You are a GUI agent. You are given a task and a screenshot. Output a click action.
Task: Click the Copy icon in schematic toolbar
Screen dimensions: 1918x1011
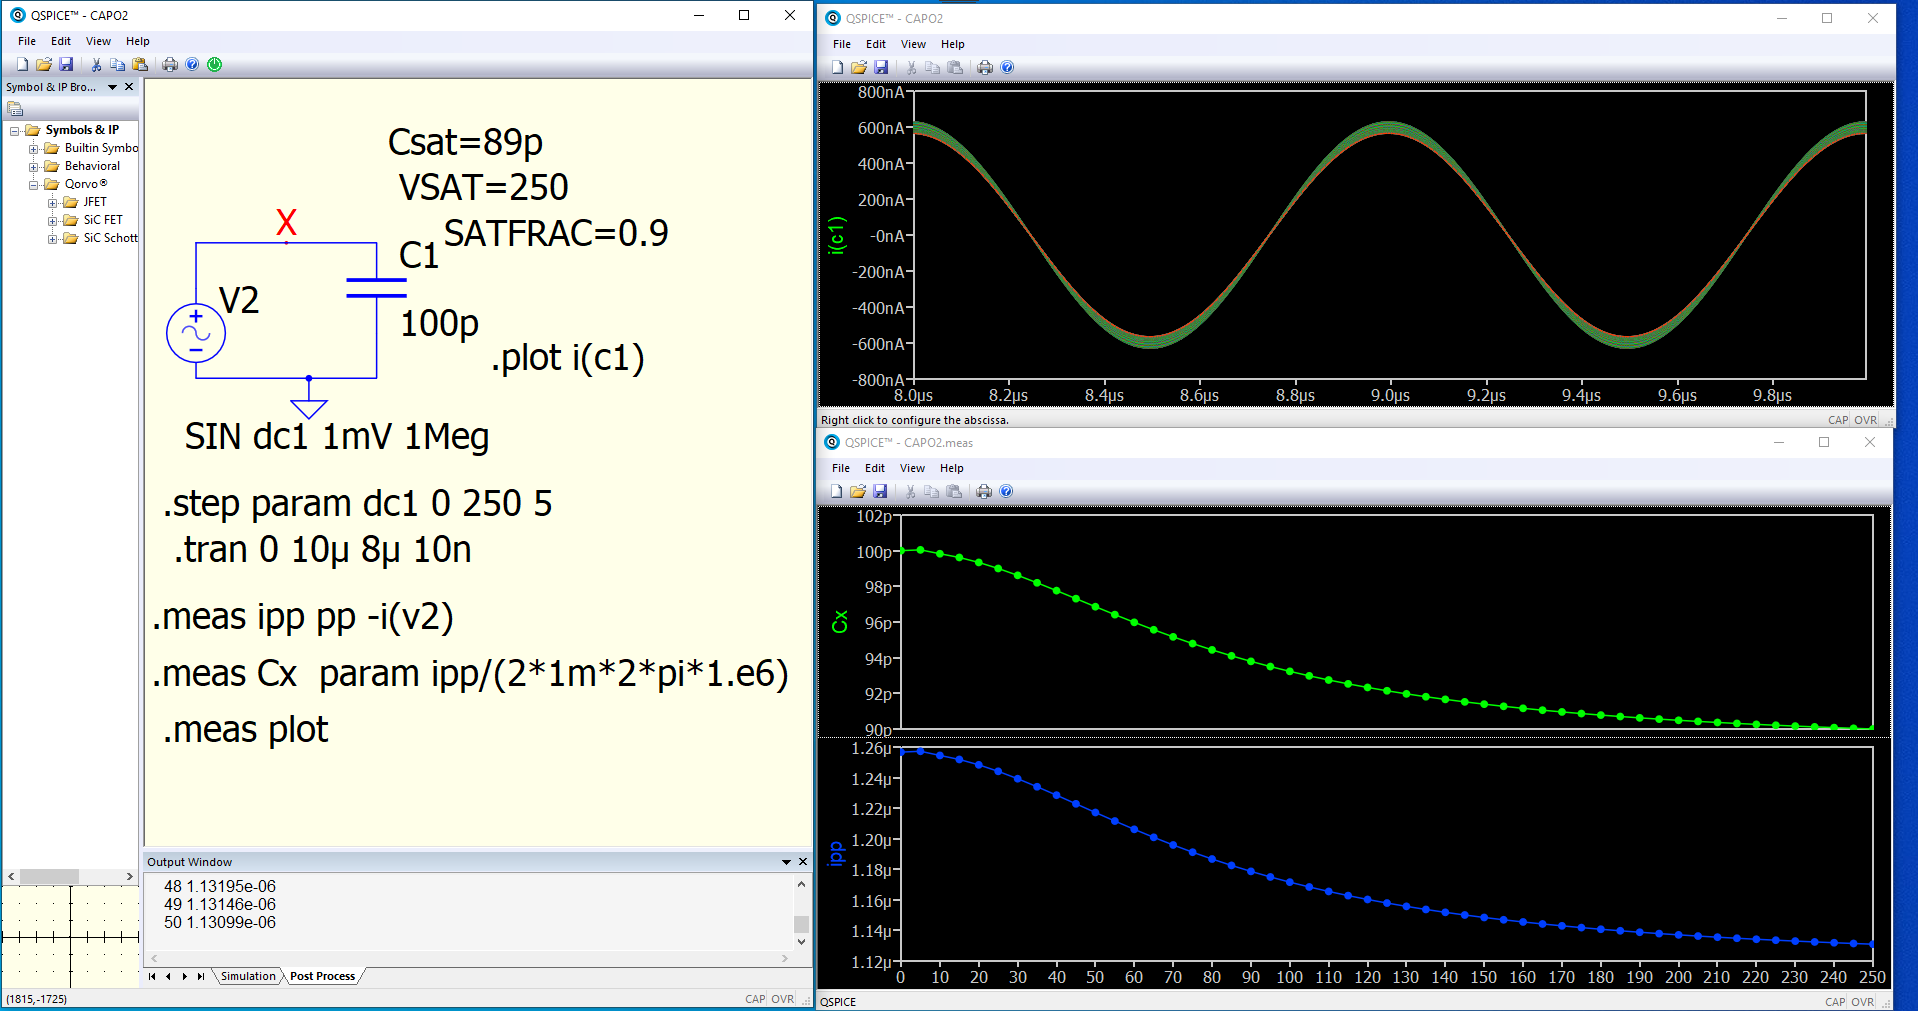pyautogui.click(x=118, y=64)
